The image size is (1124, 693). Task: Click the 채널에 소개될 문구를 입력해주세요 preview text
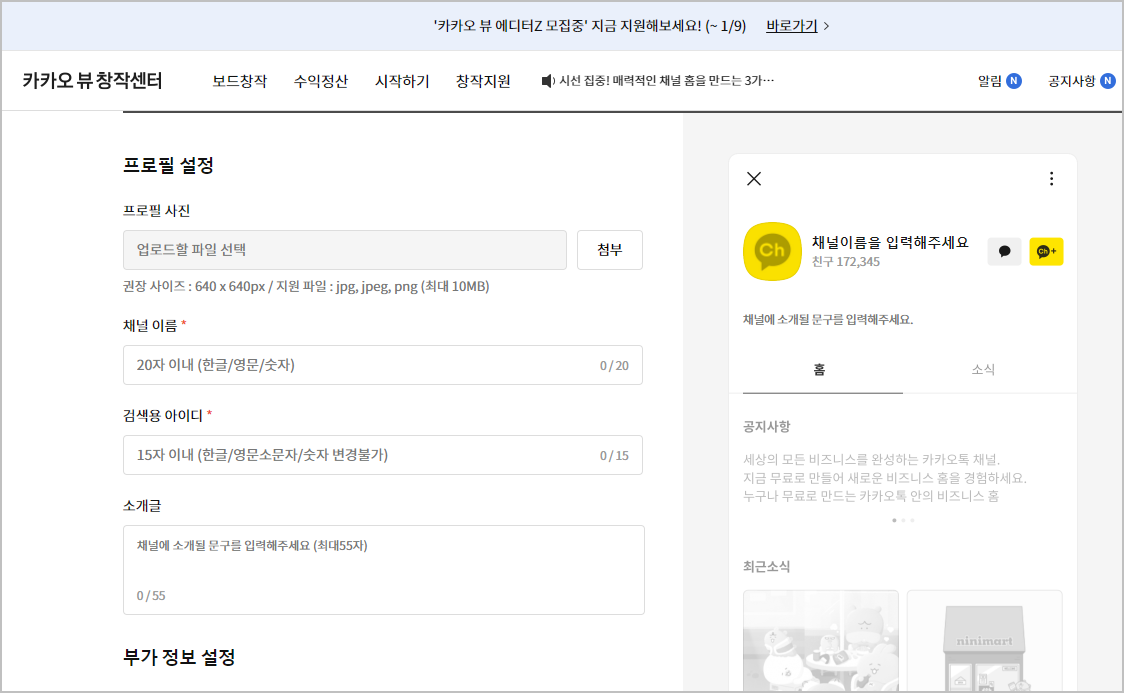(x=828, y=320)
